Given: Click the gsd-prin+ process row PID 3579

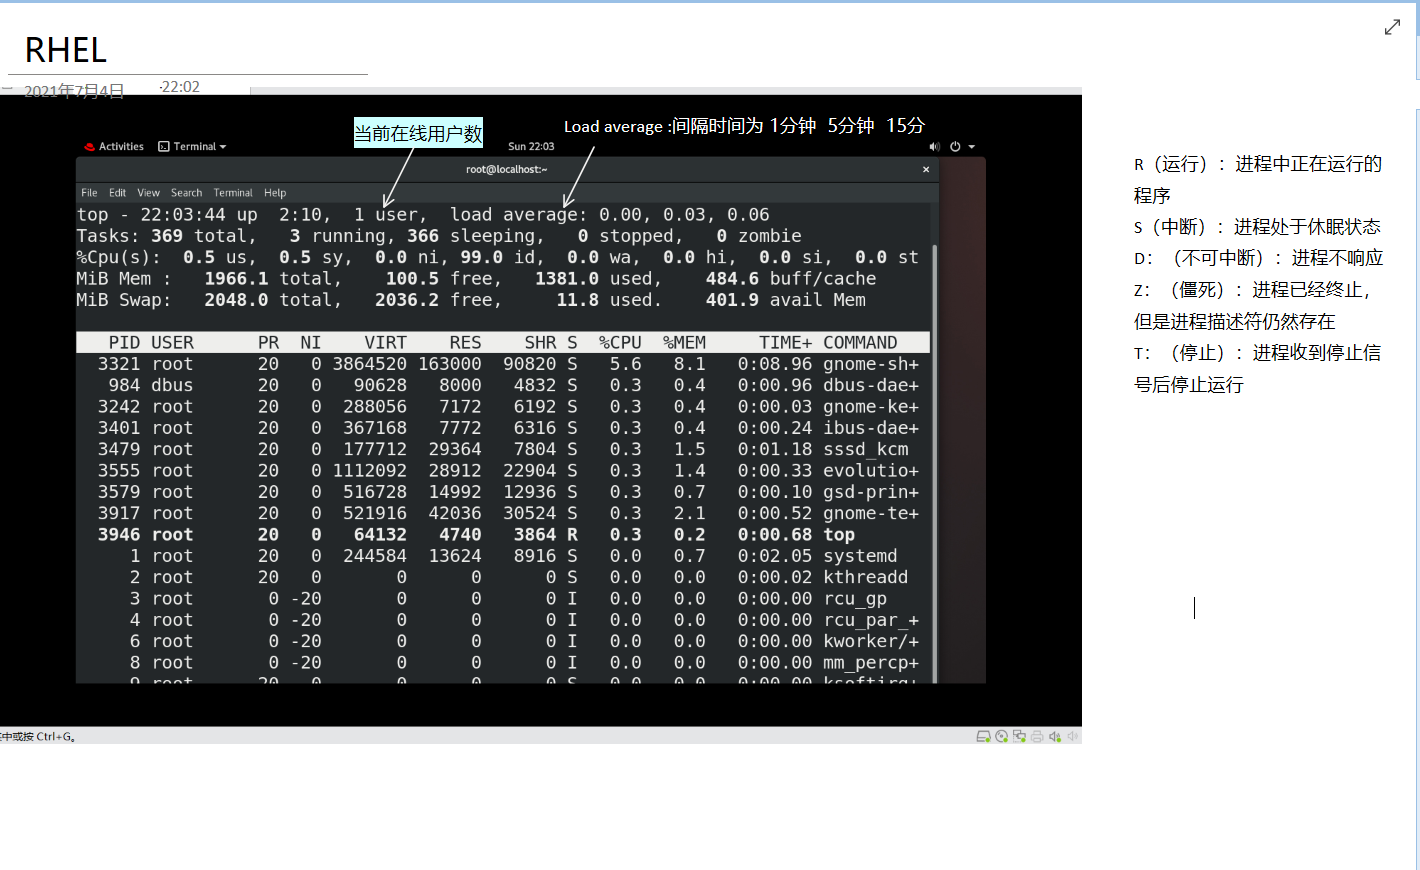Looking at the screenshot, I should tap(503, 492).
